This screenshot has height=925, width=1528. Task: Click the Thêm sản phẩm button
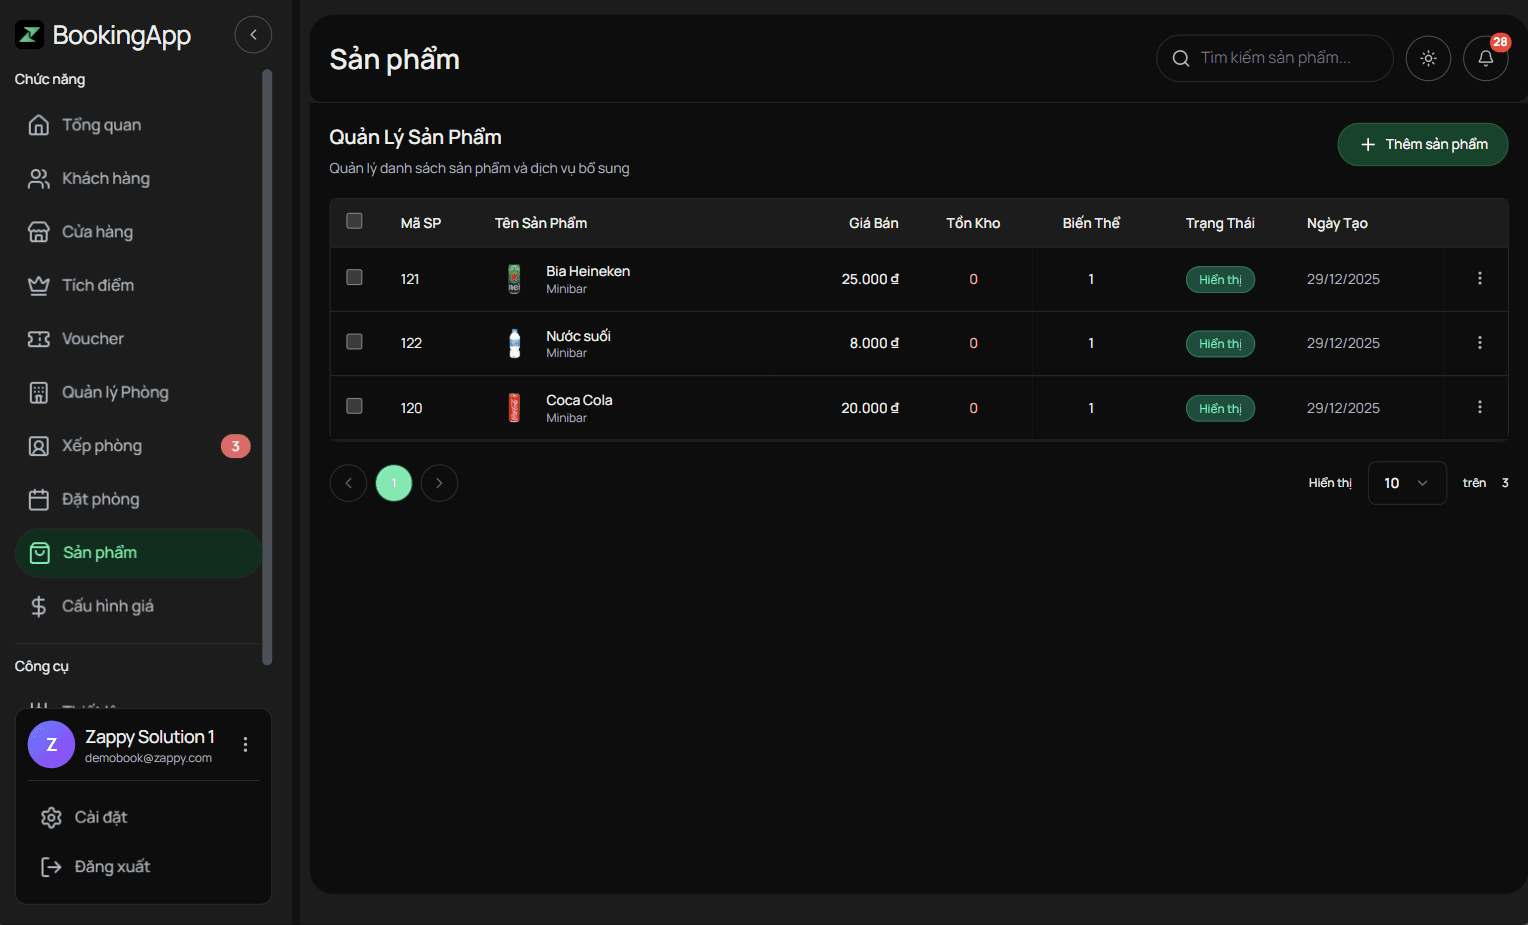pos(1422,145)
